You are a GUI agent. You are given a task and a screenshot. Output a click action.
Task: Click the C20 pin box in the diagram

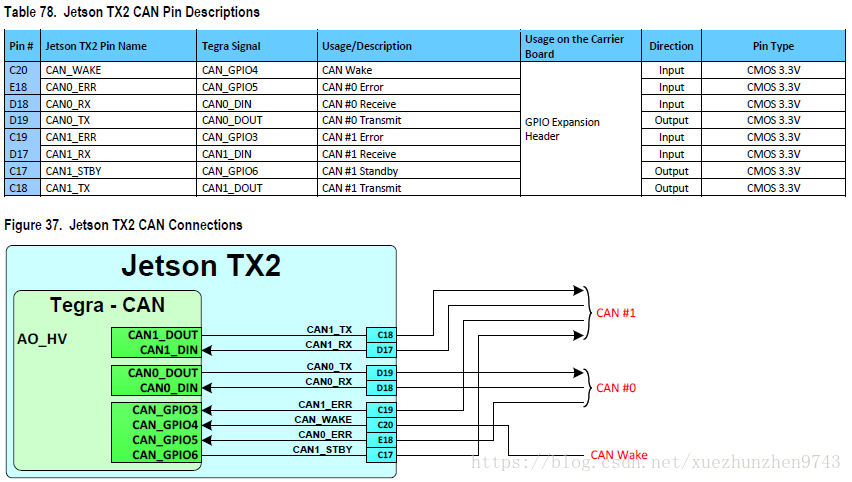coord(381,425)
